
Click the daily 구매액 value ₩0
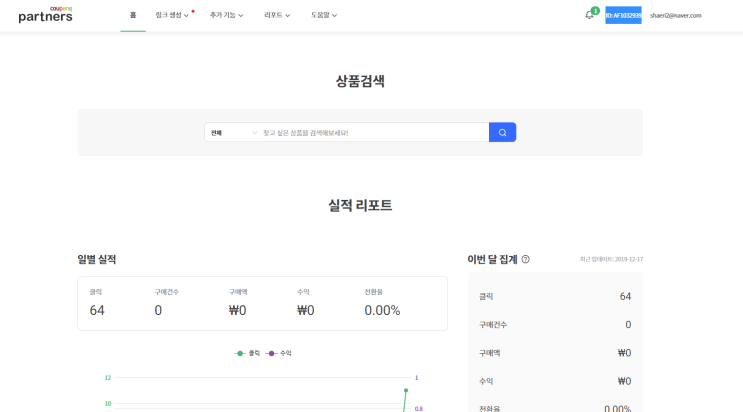(237, 311)
